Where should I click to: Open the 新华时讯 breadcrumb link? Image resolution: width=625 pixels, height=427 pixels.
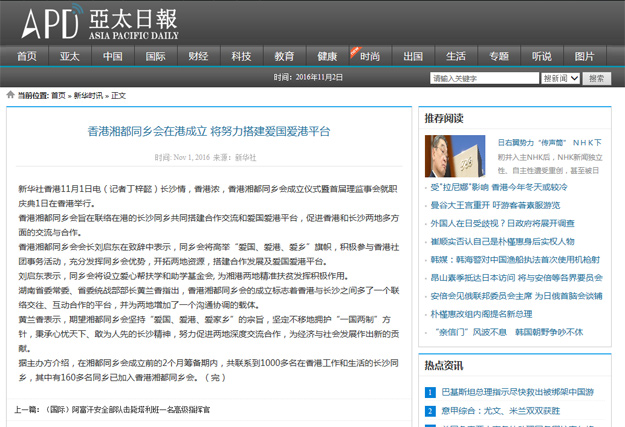pos(88,95)
